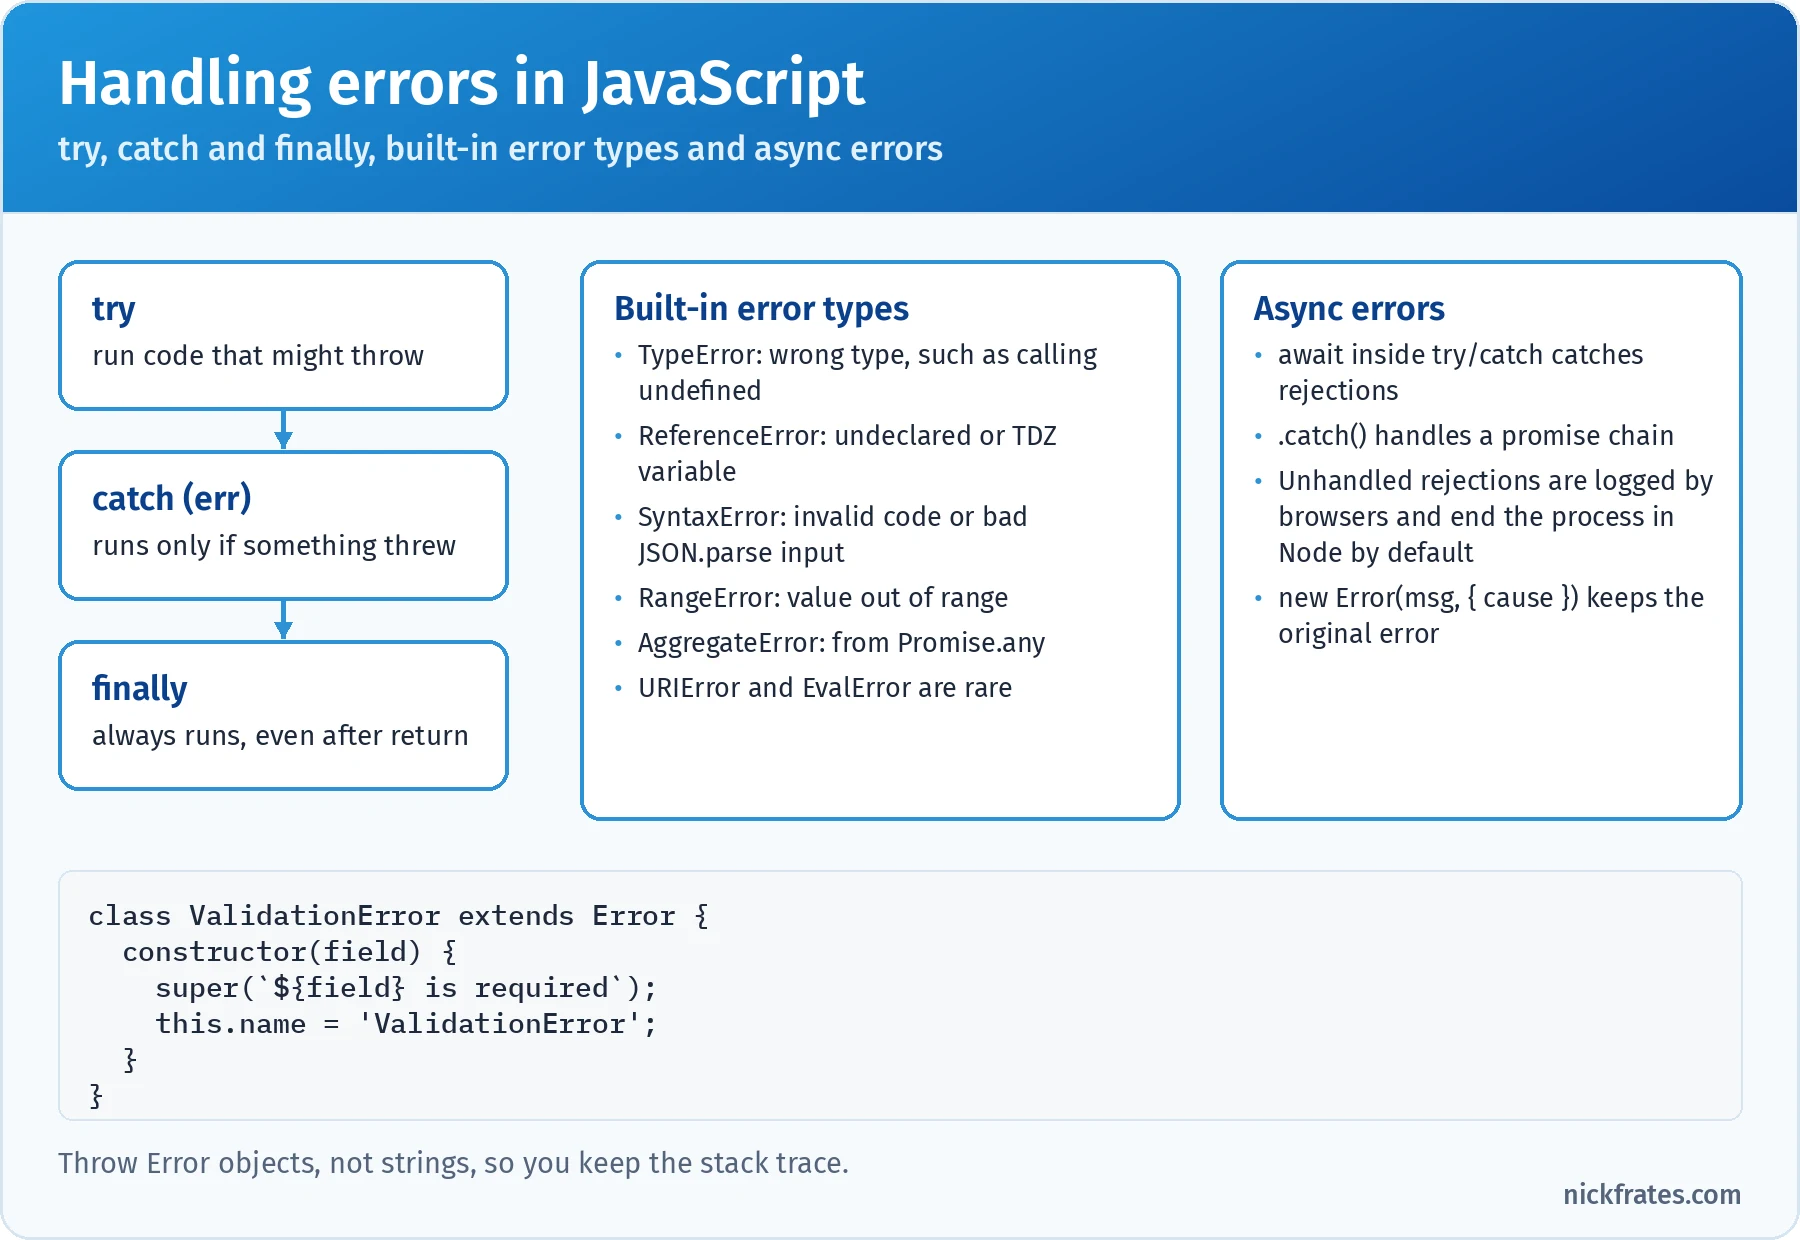Click 'runs only if something threw'

click(x=274, y=546)
